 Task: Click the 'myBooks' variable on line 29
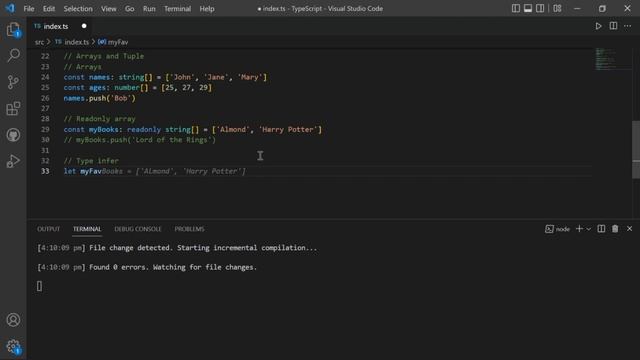point(104,130)
